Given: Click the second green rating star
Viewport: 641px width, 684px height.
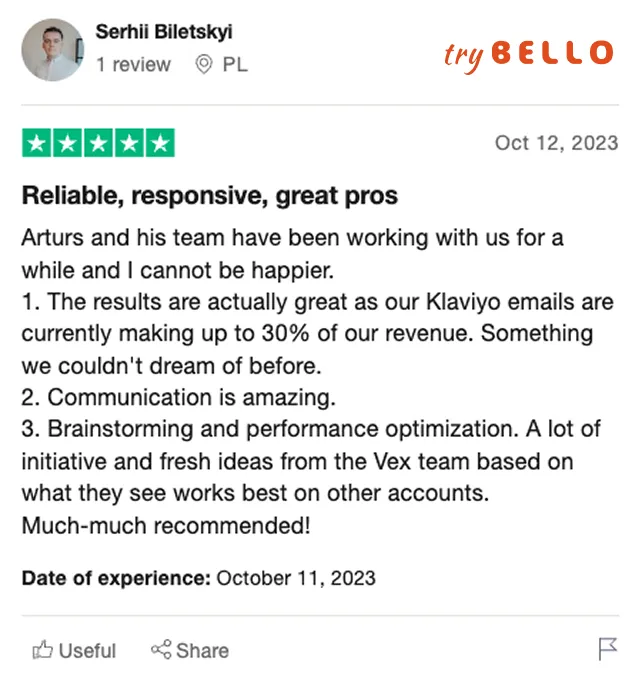Looking at the screenshot, I should [67, 143].
